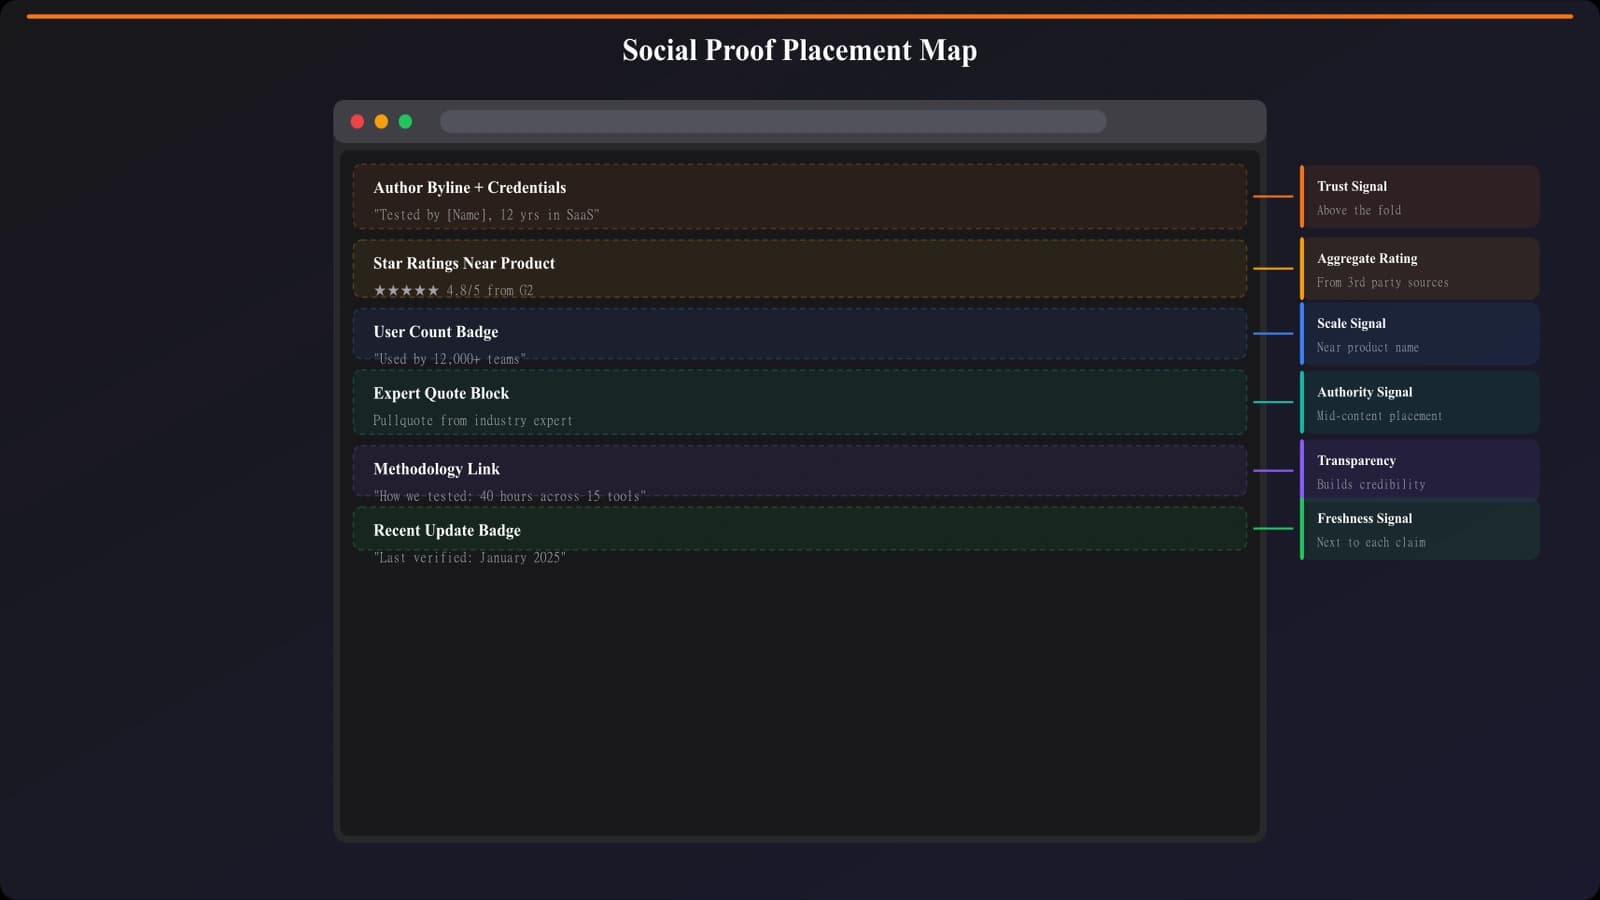The width and height of the screenshot is (1600, 900).
Task: Click the Authority Signal annotation card
Action: 1419,402
